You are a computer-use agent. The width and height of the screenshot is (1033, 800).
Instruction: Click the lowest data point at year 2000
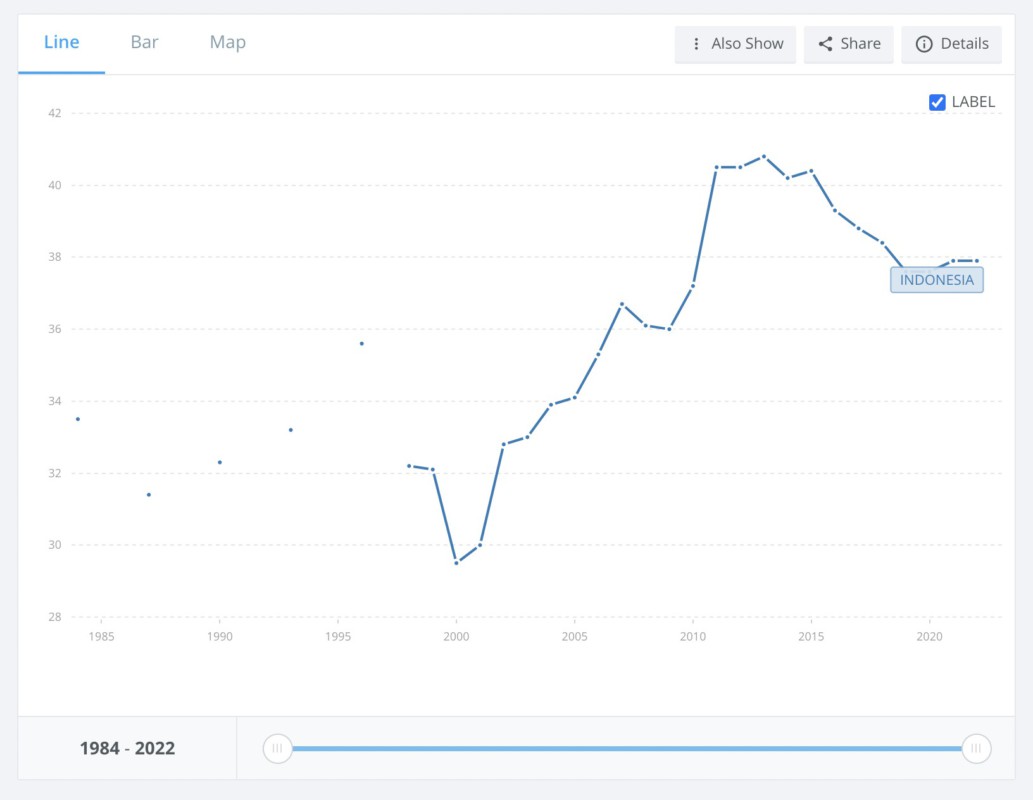456,563
